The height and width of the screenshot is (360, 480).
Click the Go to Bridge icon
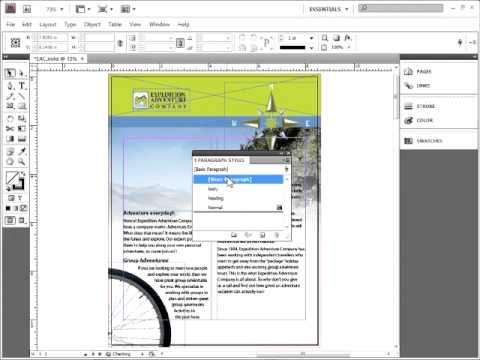(x=27, y=9)
